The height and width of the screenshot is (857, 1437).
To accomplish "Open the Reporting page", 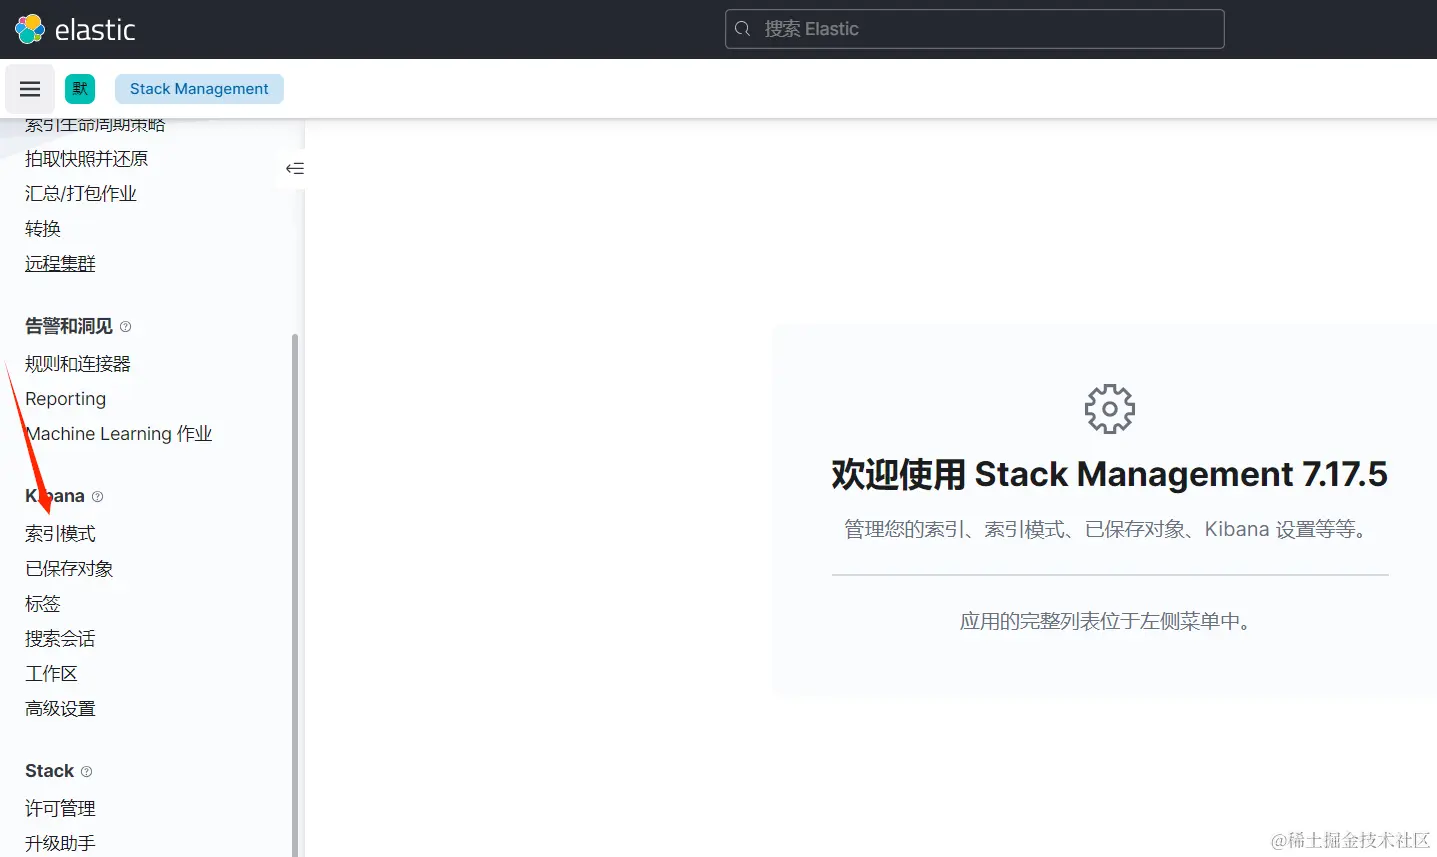I will click(65, 398).
